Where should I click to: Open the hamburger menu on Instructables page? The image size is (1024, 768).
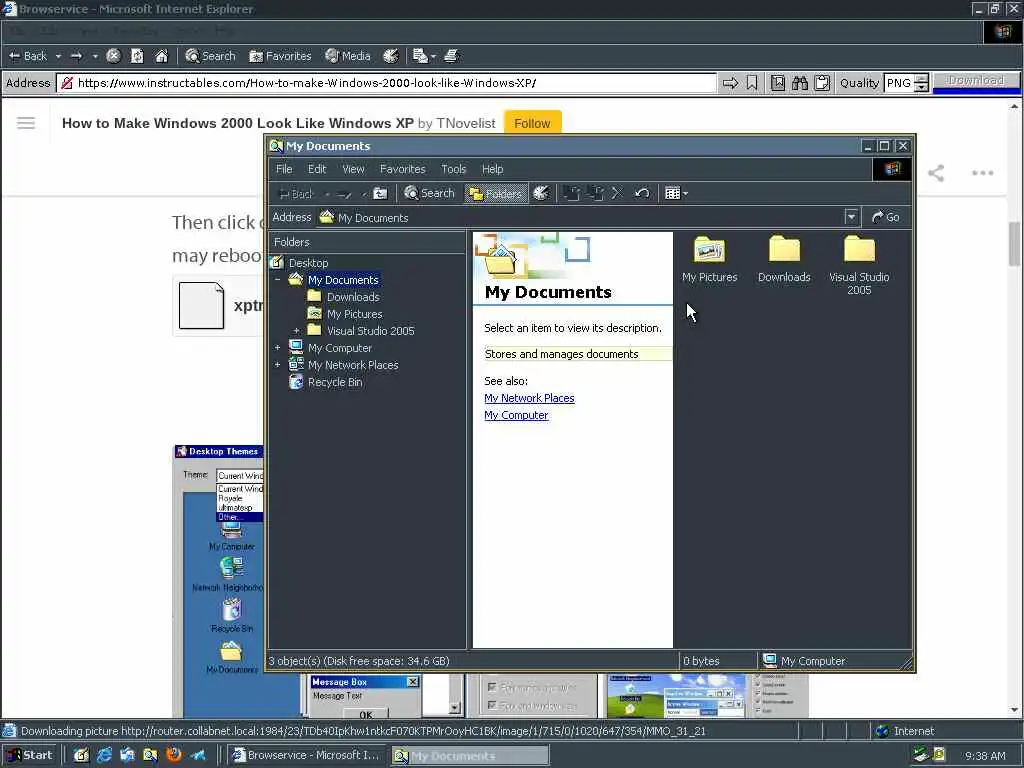pyautogui.click(x=26, y=123)
